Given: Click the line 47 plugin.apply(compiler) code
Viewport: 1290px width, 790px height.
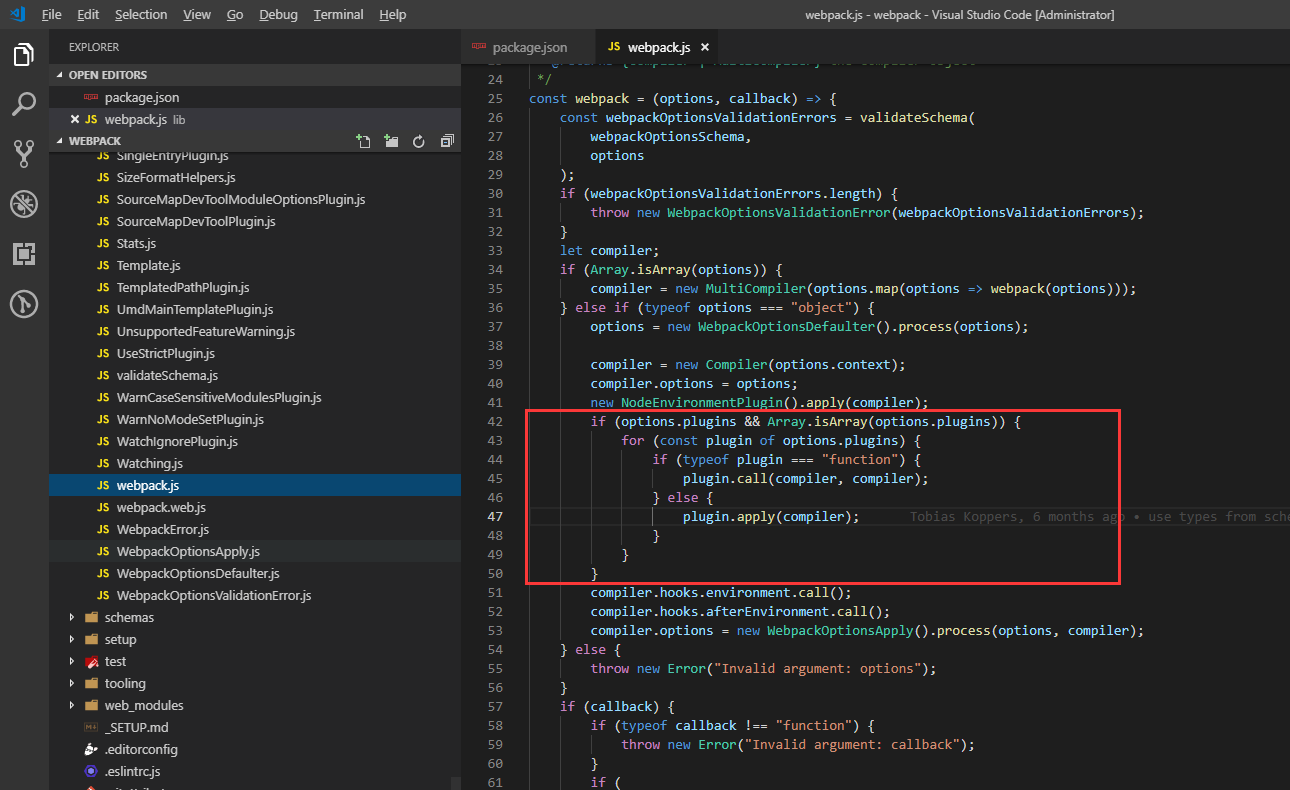Looking at the screenshot, I should pos(770,517).
